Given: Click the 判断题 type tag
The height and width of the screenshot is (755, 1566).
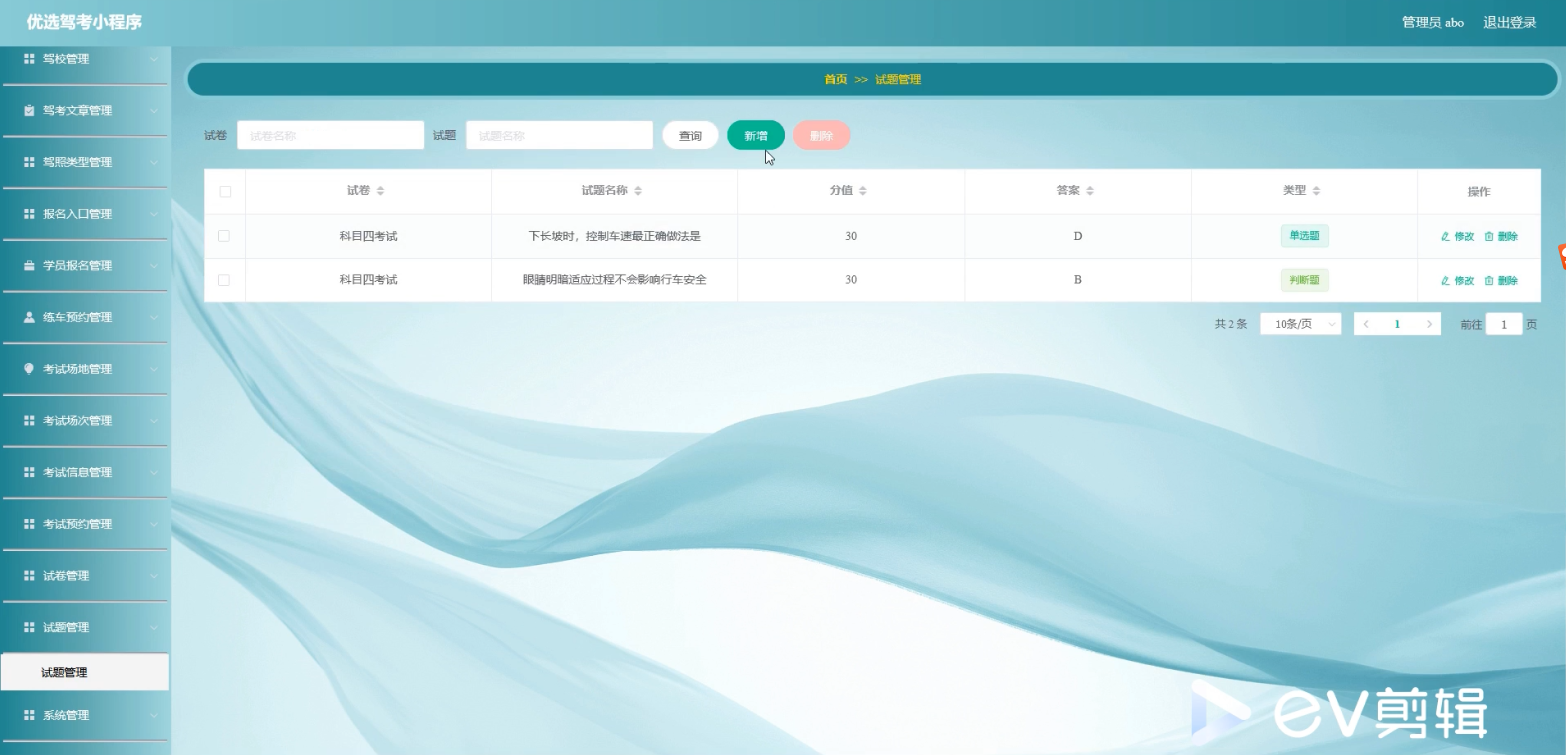Looking at the screenshot, I should coord(1304,280).
